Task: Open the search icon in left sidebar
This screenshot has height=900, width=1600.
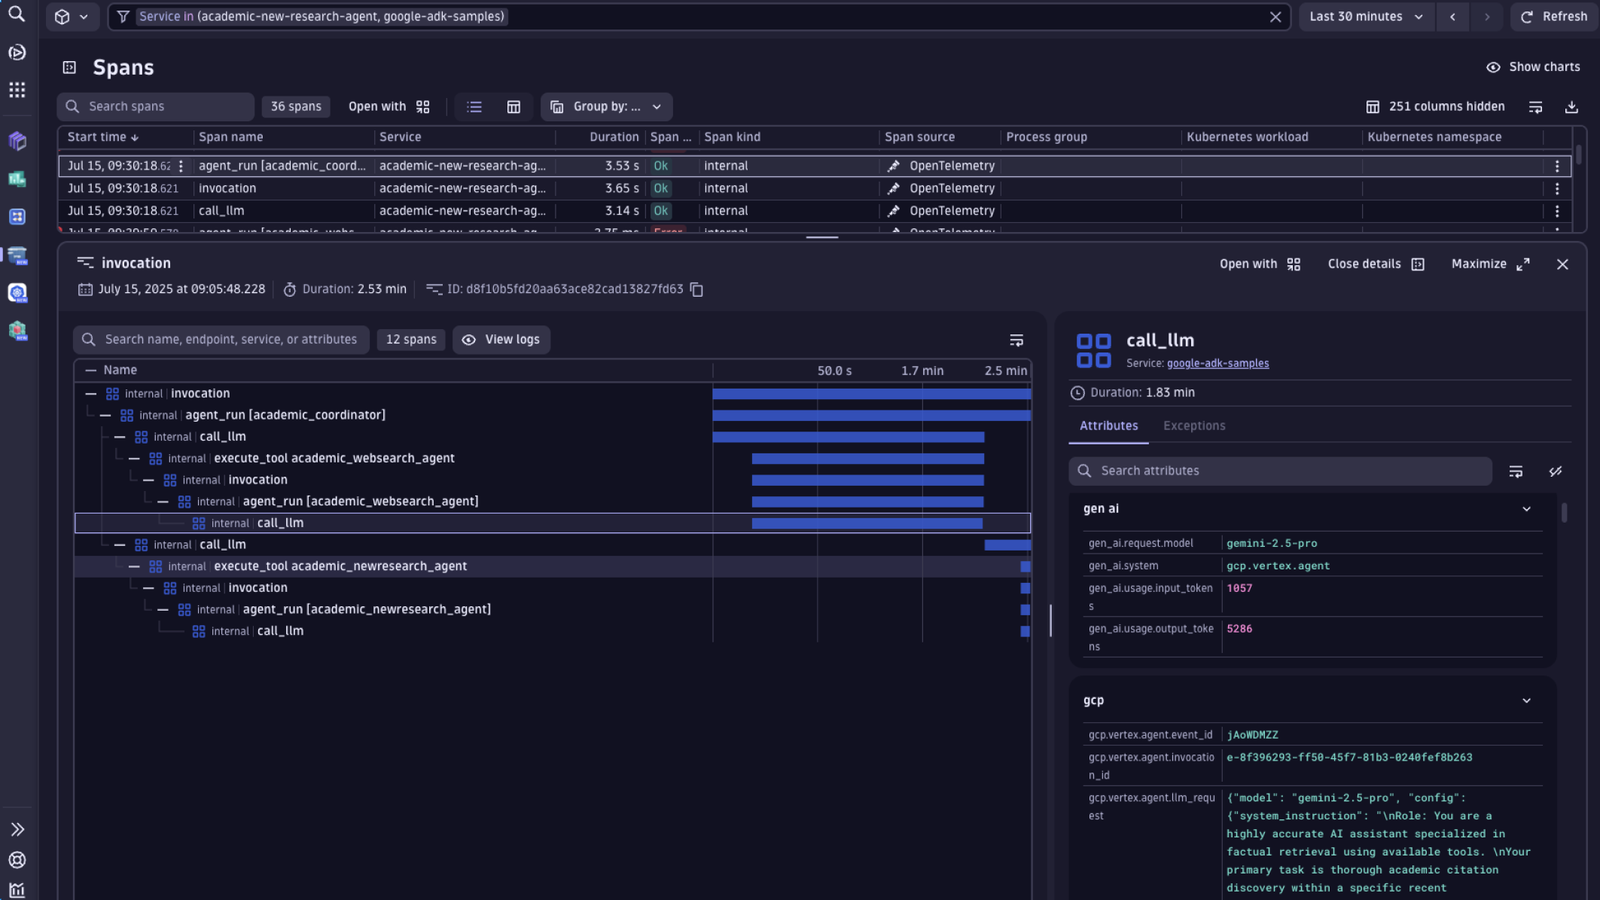Action: coord(17,14)
